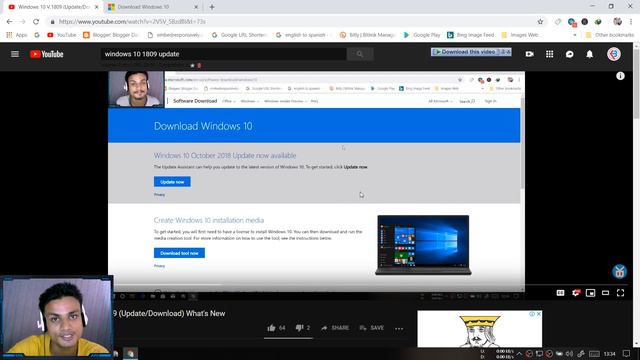Enter full screen video mode
This screenshot has height=360, width=640.
click(x=620, y=293)
